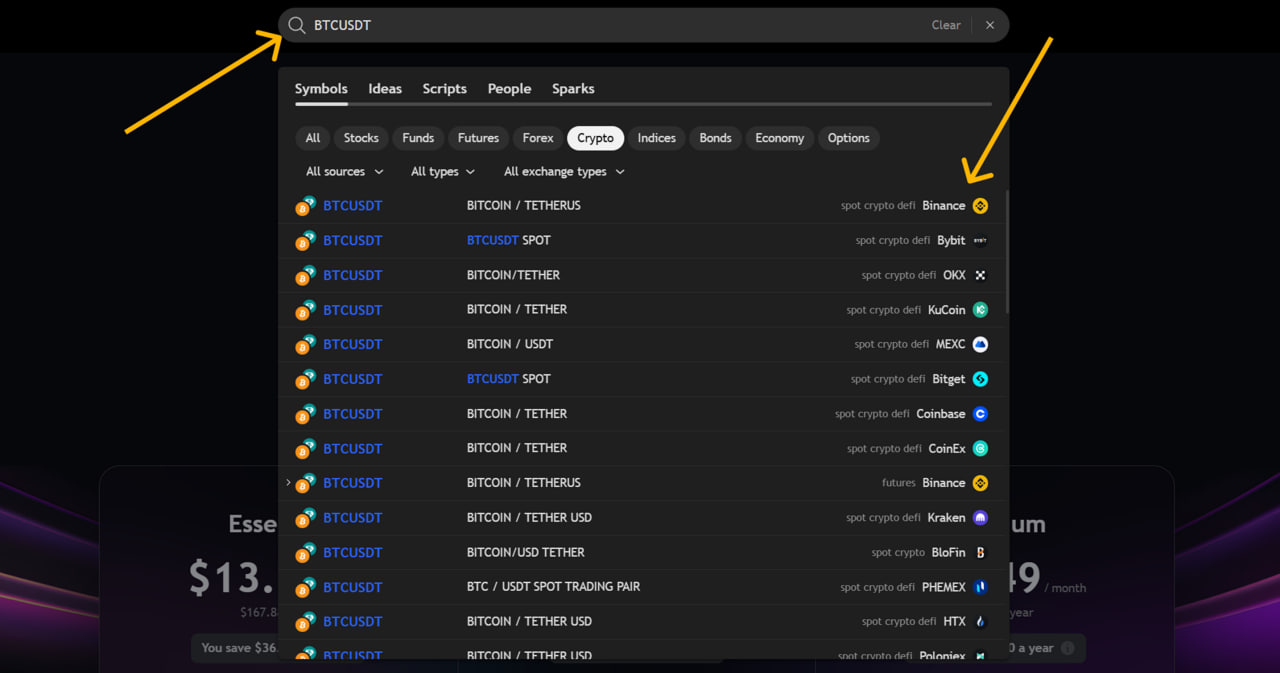Click BTCUSDT SPOT description on Bitget row

pos(509,379)
